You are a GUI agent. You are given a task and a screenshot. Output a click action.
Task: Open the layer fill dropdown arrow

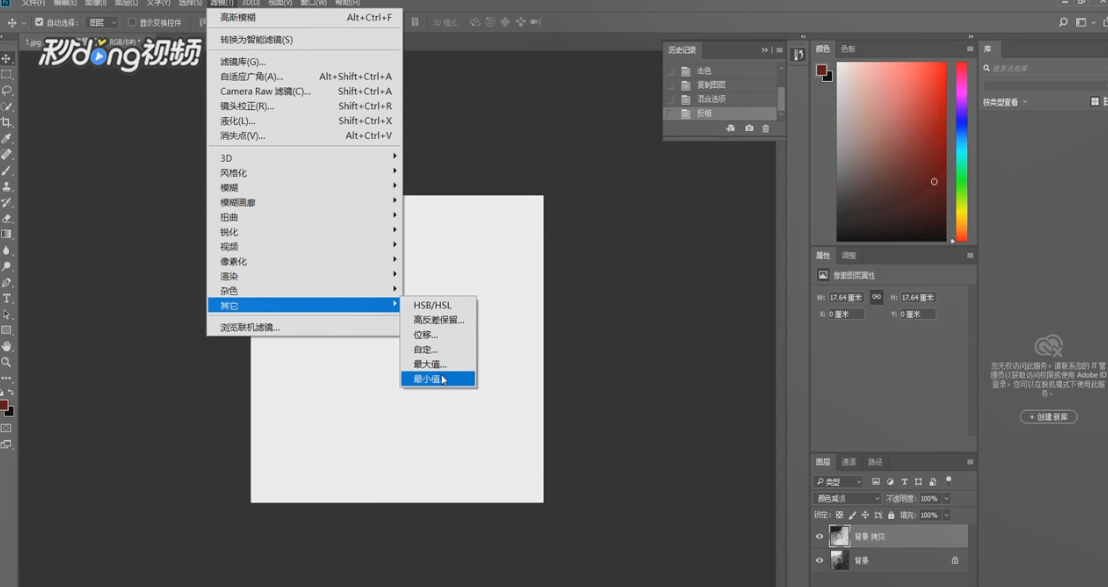click(946, 516)
